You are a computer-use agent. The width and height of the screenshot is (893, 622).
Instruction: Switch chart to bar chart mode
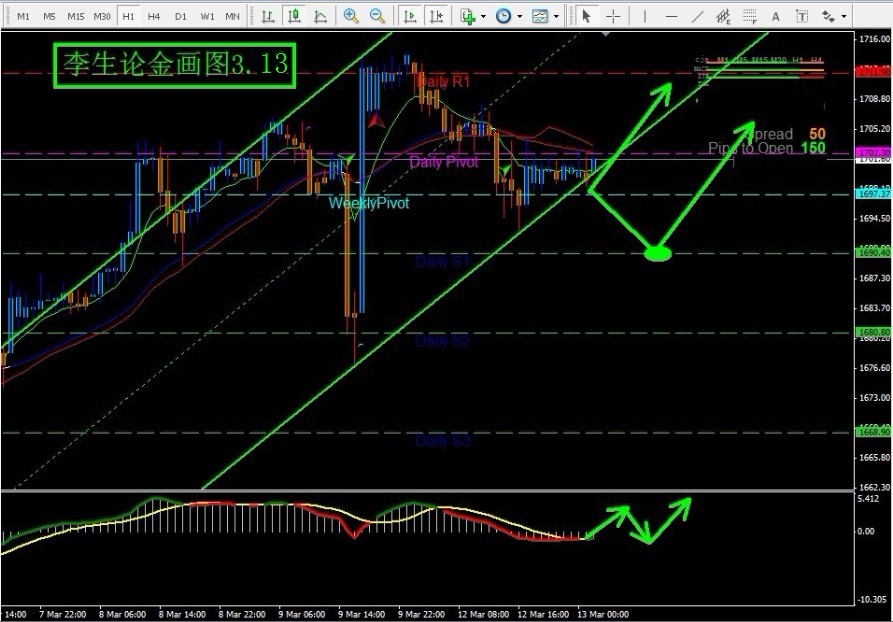(268, 16)
